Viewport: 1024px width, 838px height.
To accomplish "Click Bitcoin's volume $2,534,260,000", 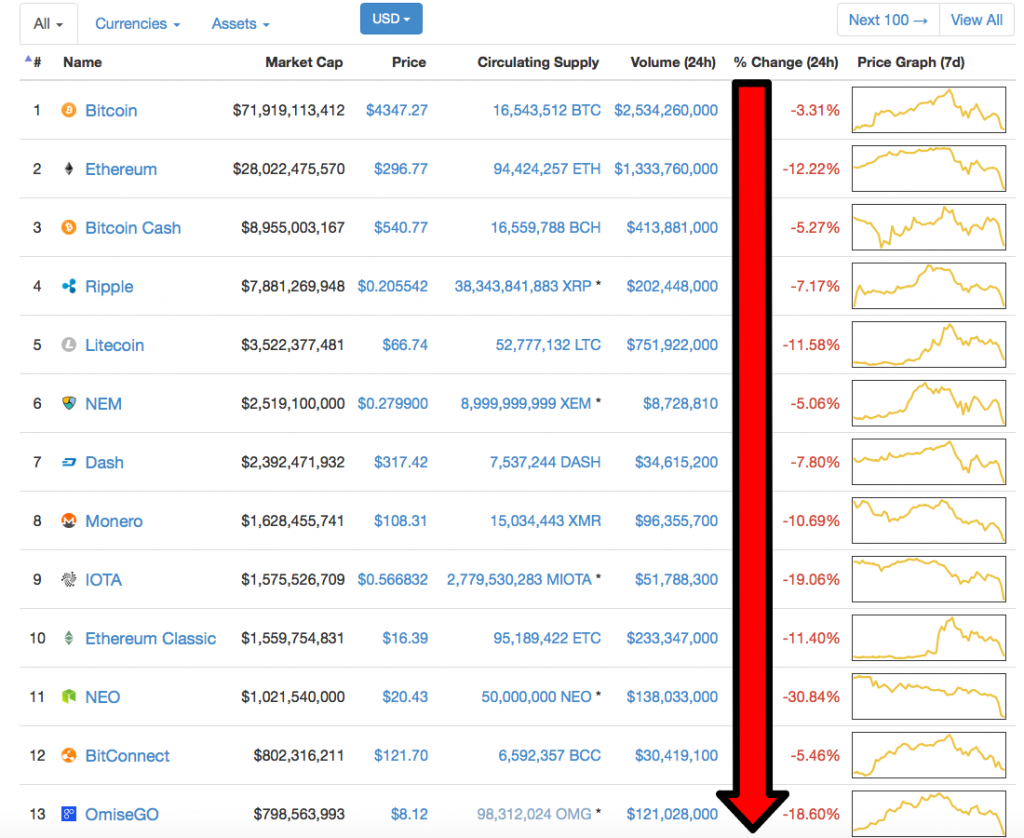I will pyautogui.click(x=665, y=110).
